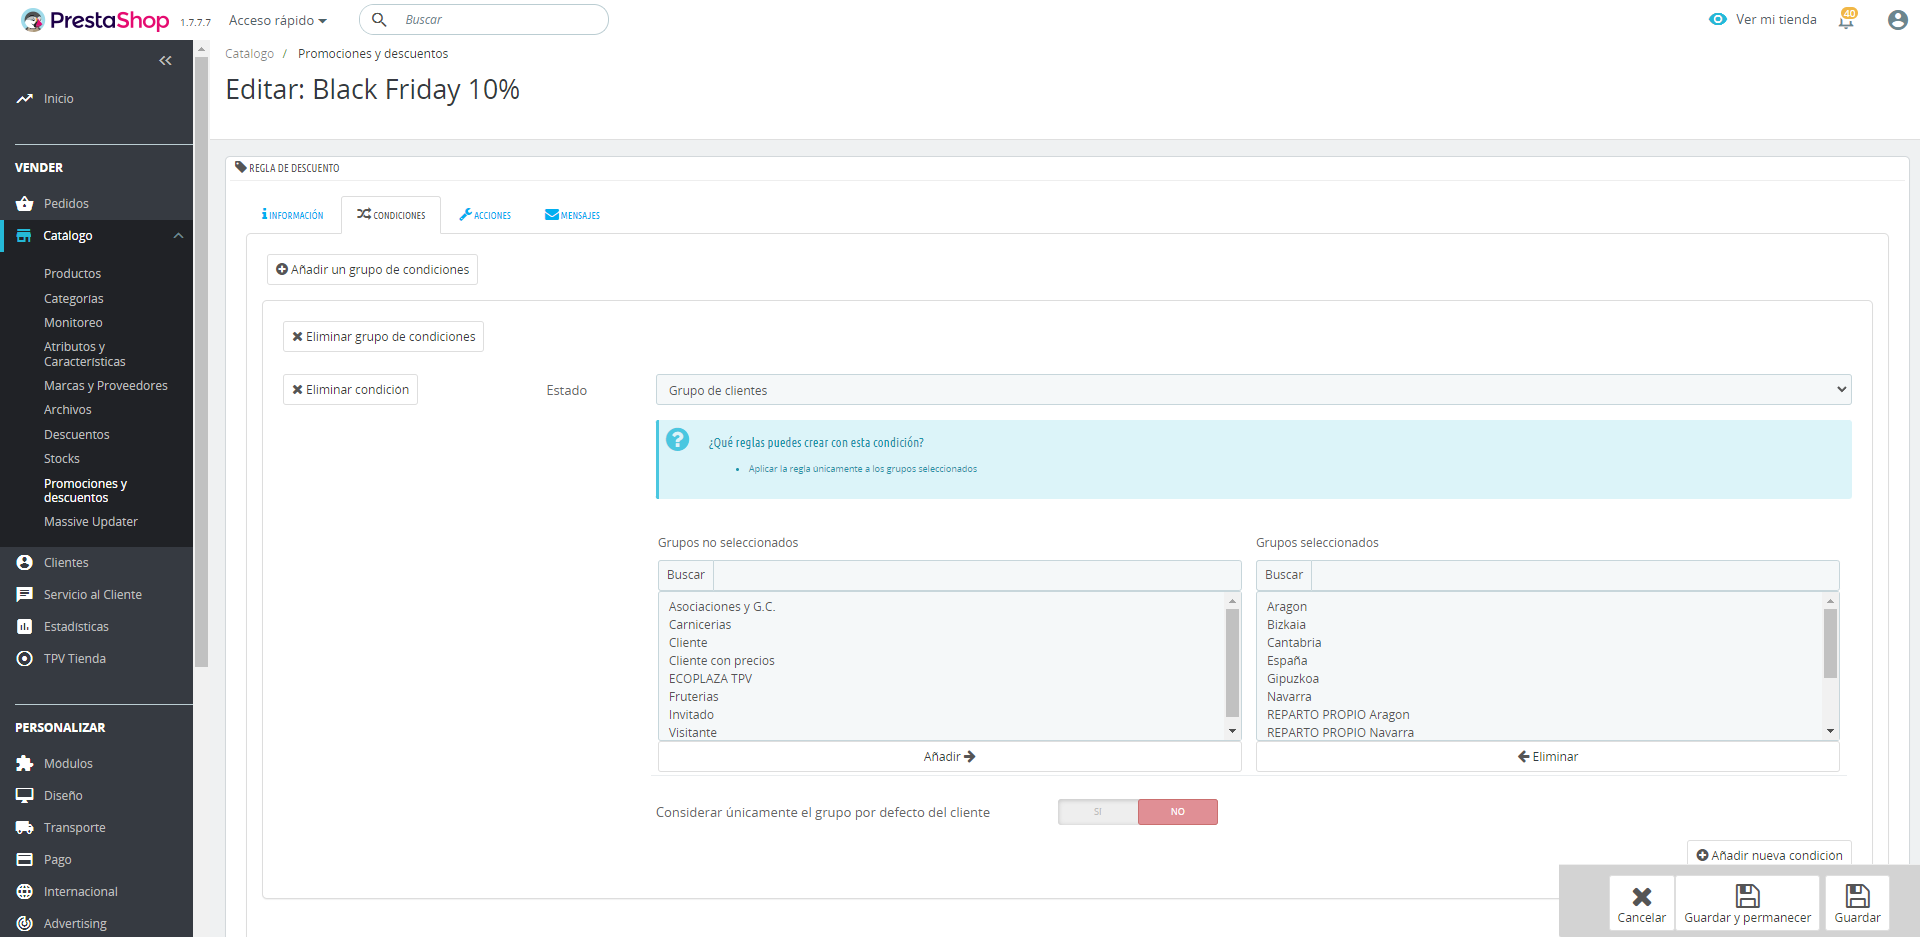Expand the Acceso rápido dropdown
1920x937 pixels.
pos(278,21)
